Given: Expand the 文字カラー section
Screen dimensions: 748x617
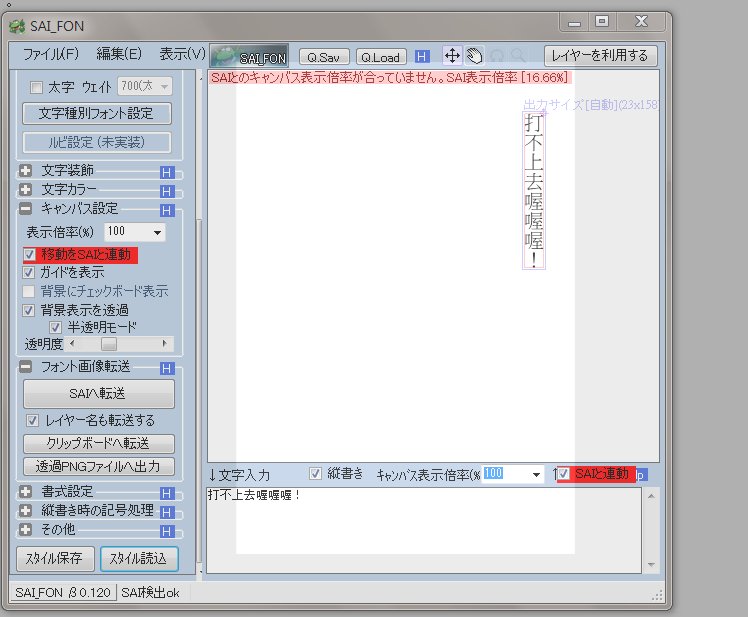Looking at the screenshot, I should pyautogui.click(x=25, y=189).
